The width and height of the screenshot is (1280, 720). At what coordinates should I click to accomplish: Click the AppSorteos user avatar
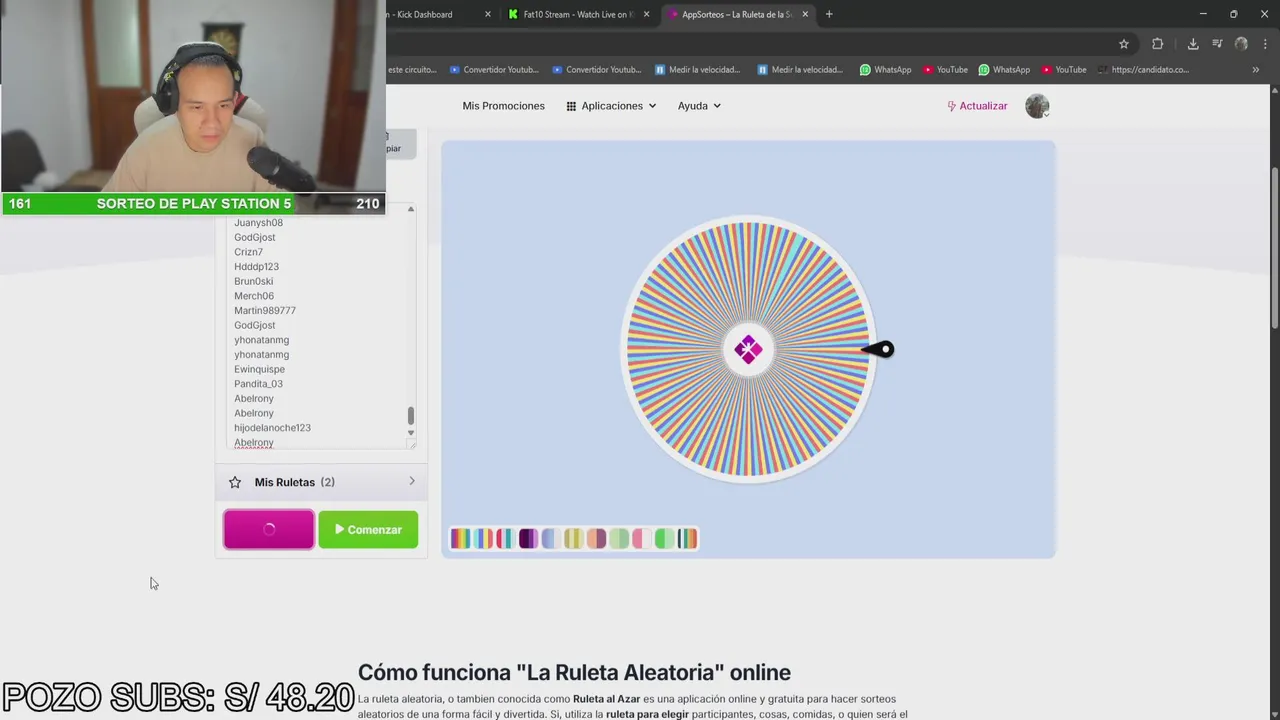pyautogui.click(x=1037, y=106)
